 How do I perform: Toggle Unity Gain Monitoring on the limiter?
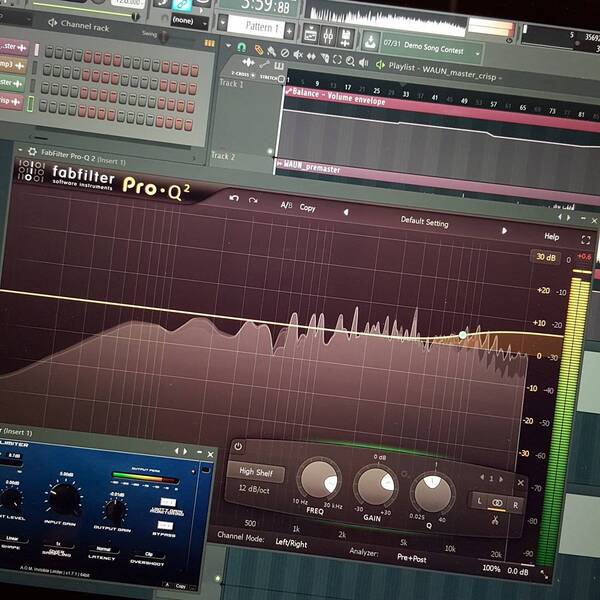[x=168, y=502]
